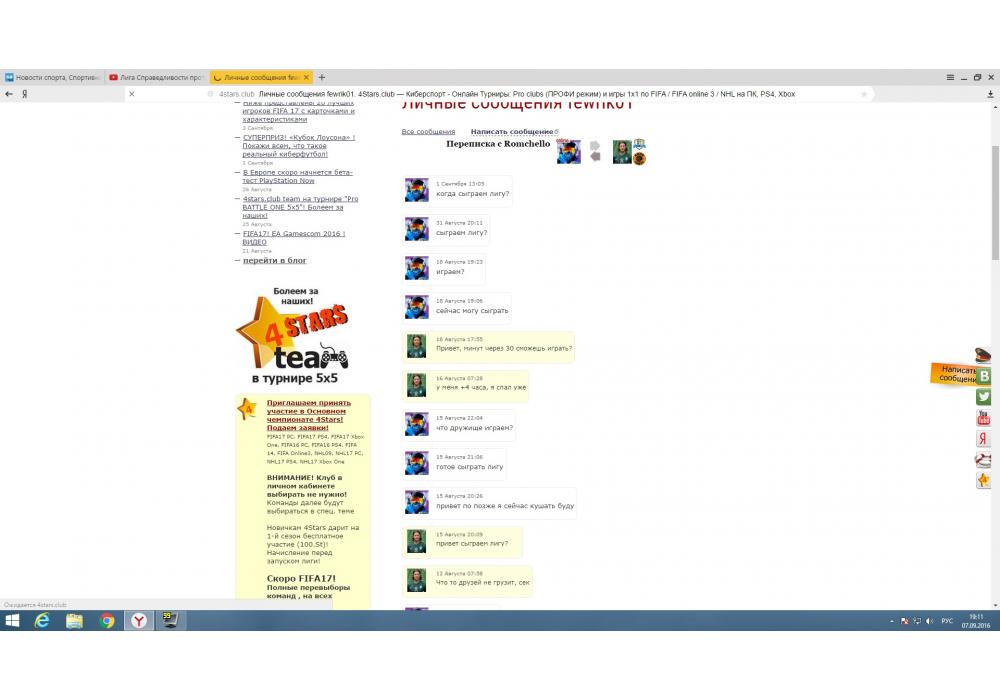
Task: Click avatar on 'Привет, минут через 30' message
Action: click(416, 346)
